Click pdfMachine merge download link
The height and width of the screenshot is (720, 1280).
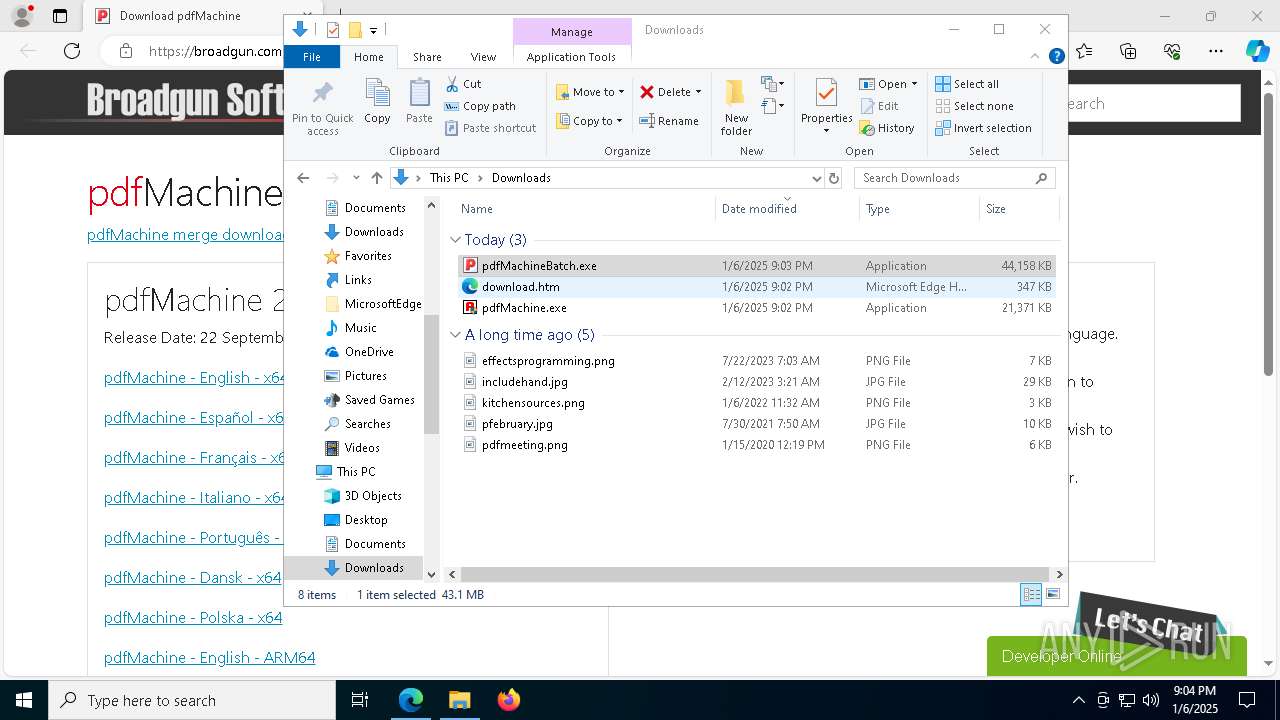(x=186, y=234)
